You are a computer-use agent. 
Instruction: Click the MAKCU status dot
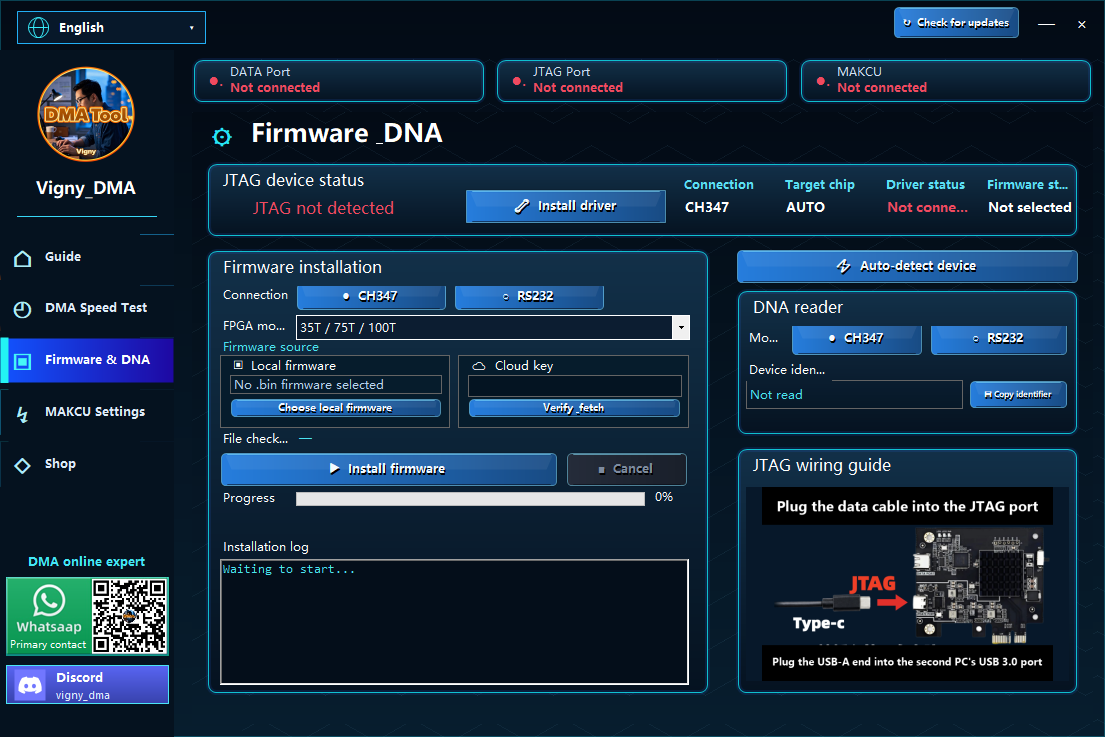(x=820, y=81)
